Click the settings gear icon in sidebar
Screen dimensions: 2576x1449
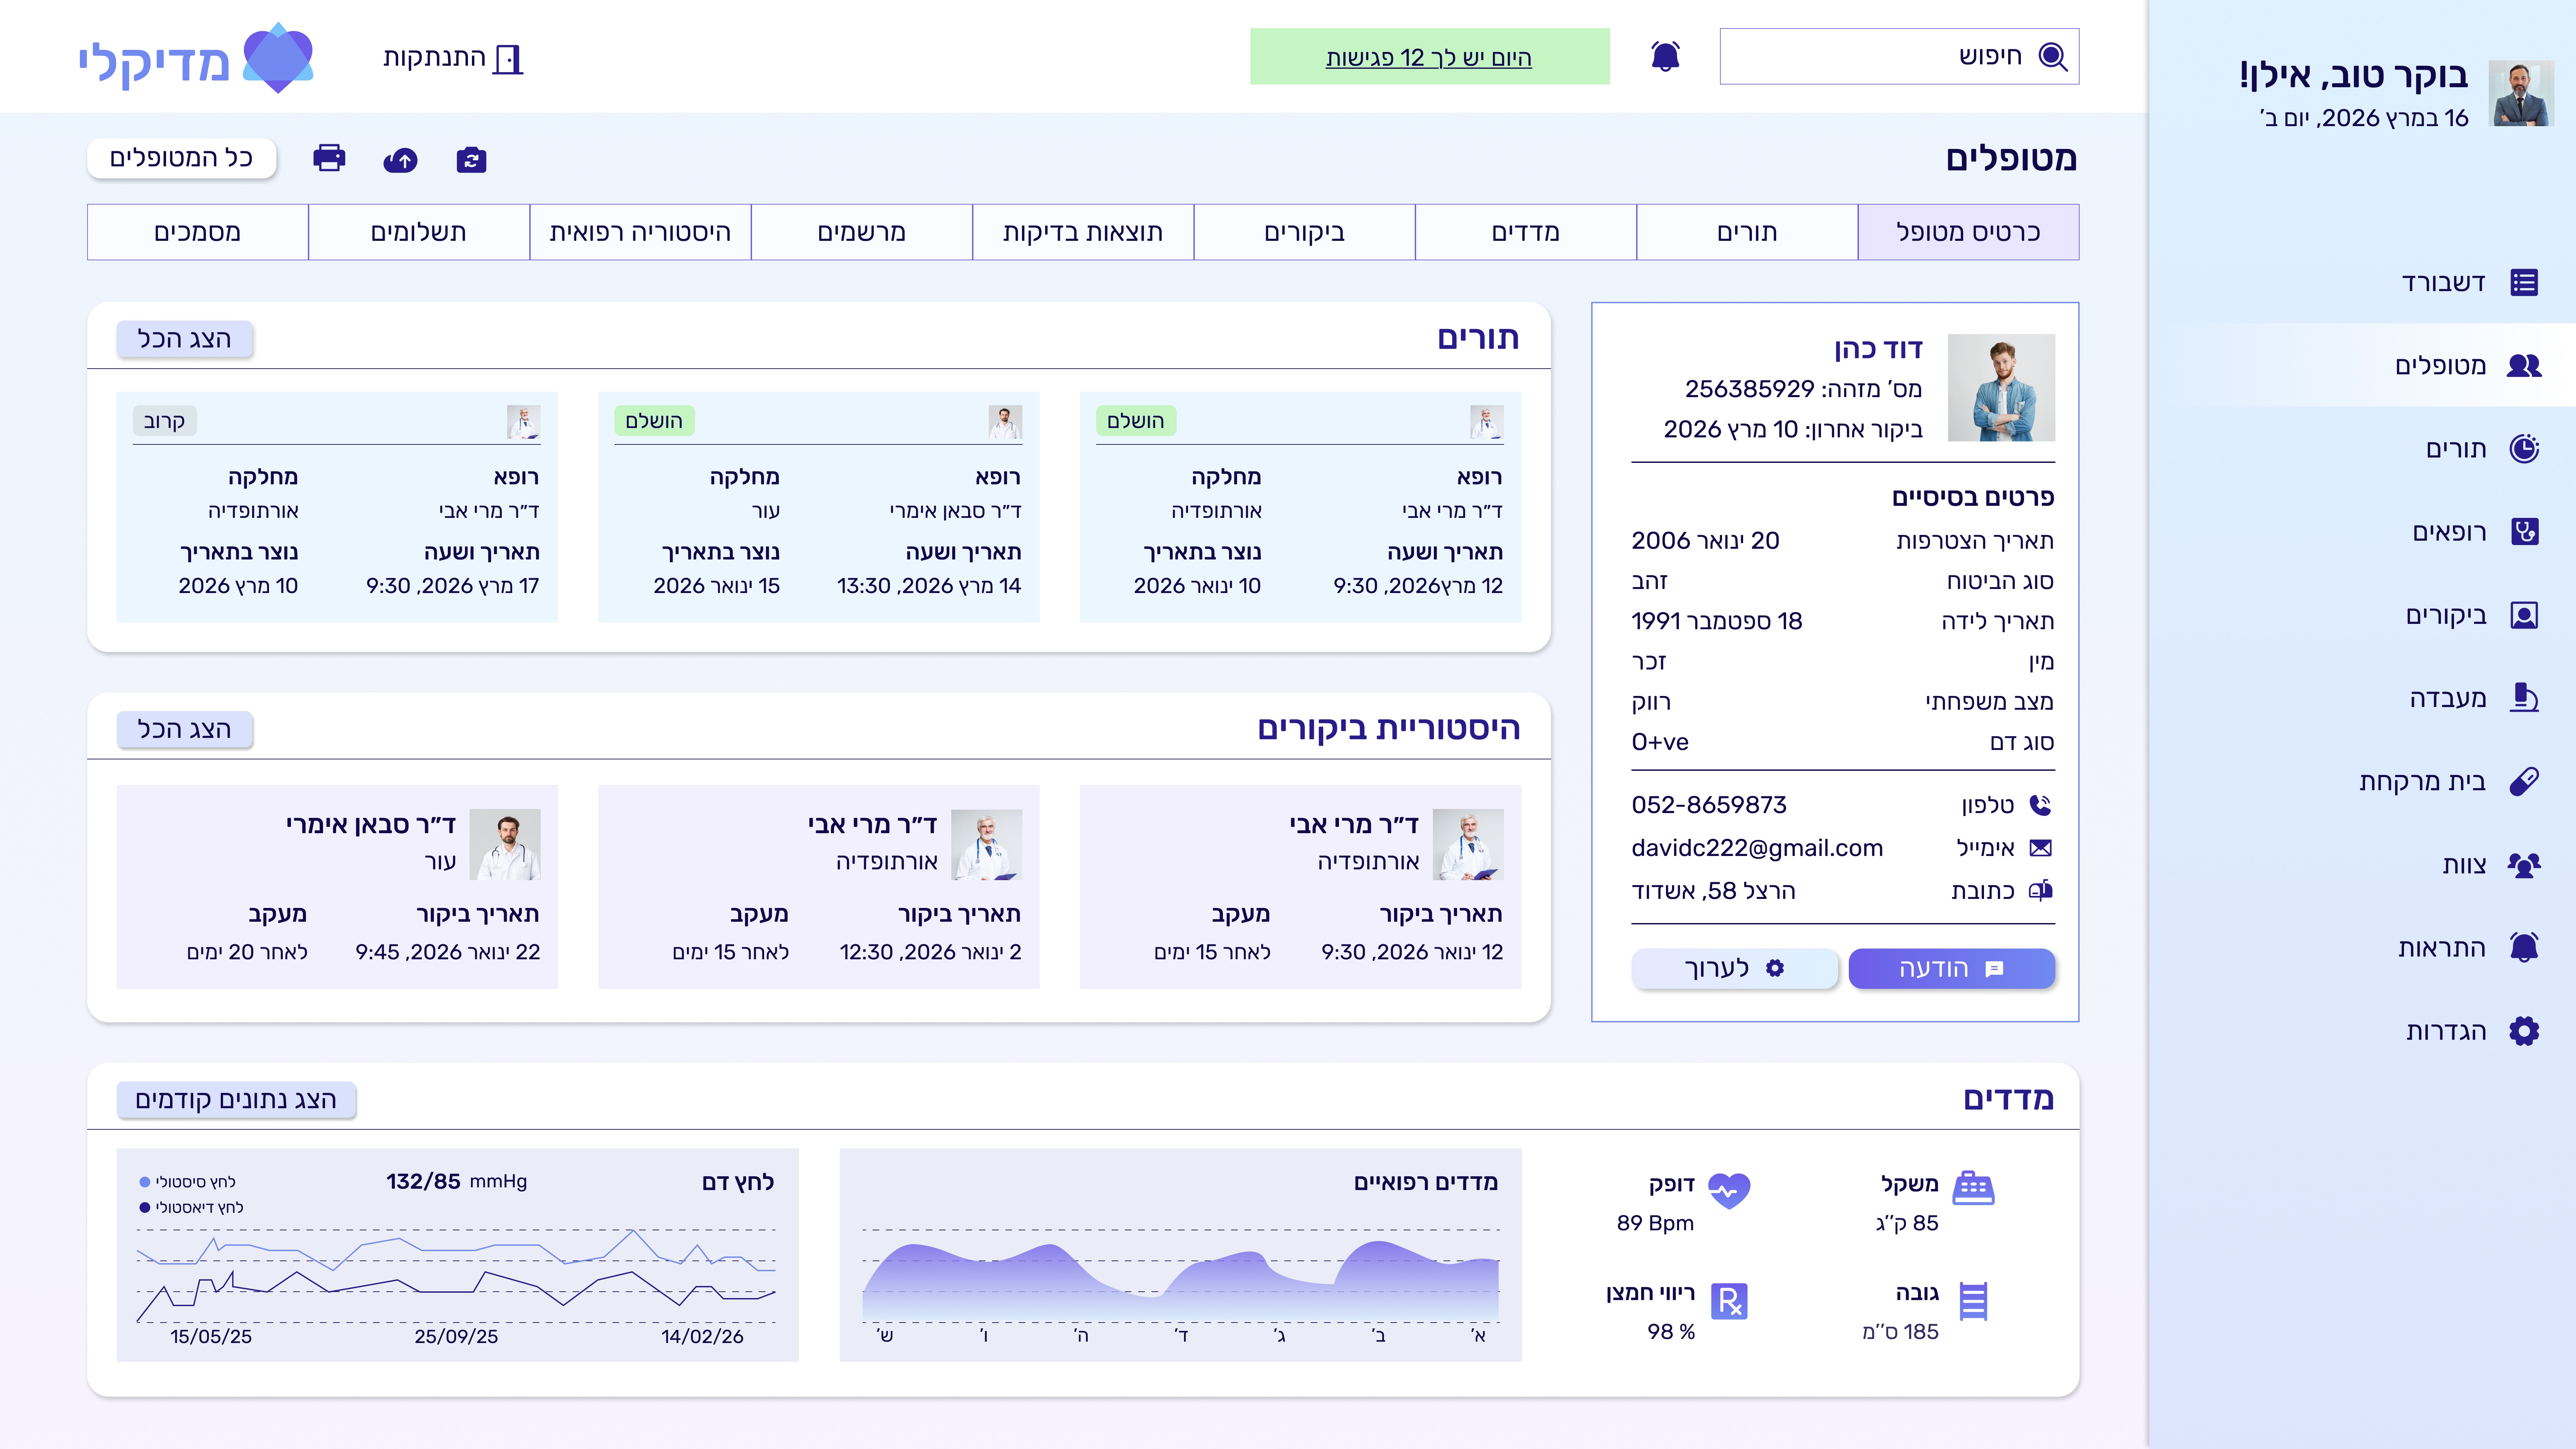(2524, 1031)
